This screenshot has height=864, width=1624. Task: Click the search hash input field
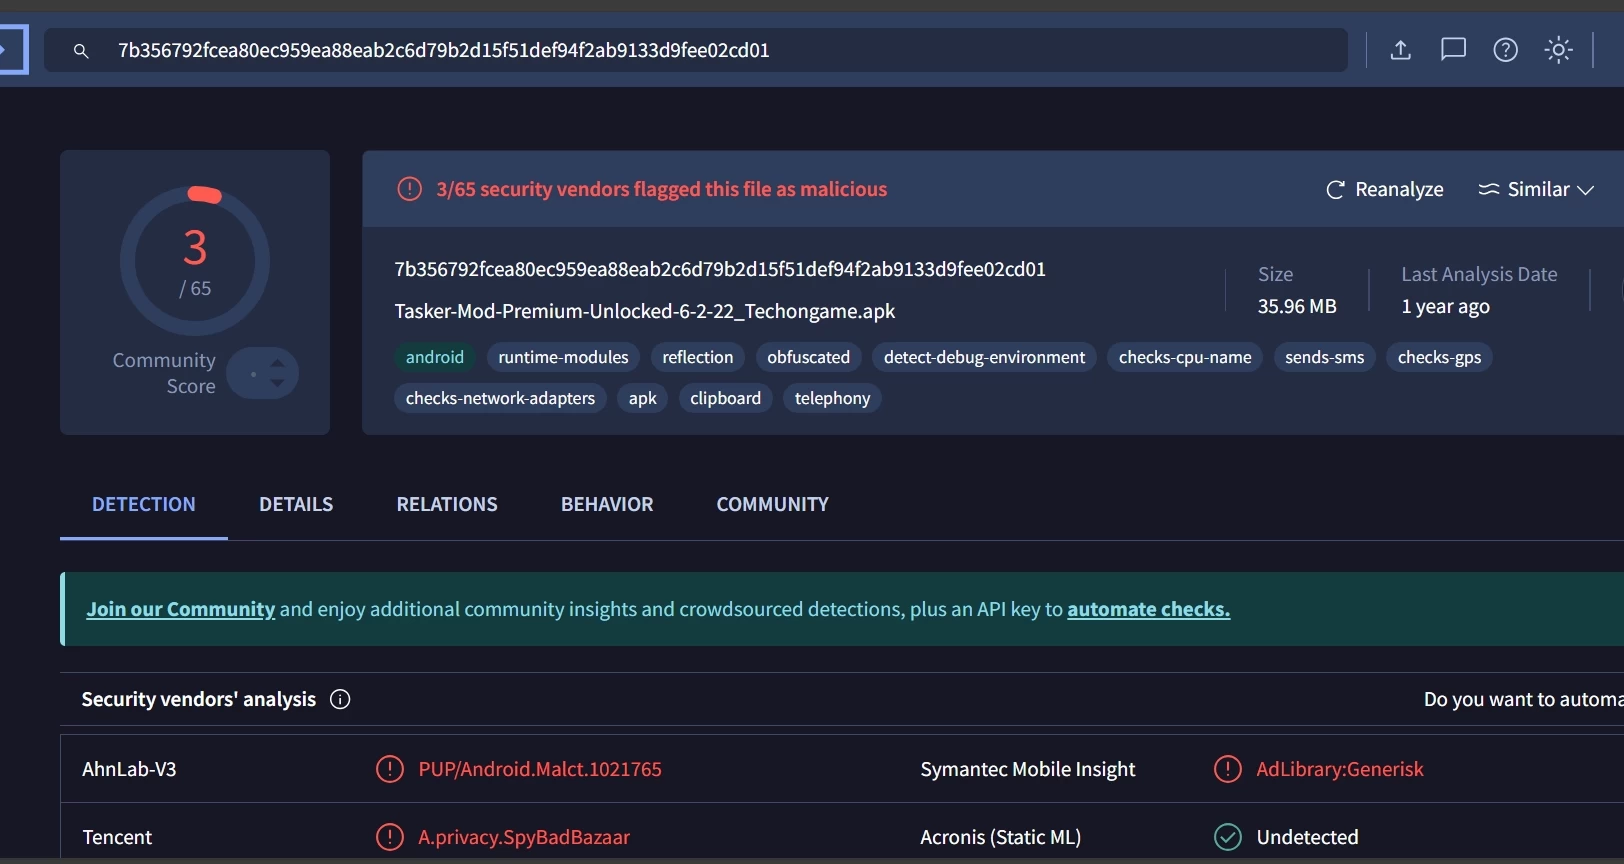pyautogui.click(x=695, y=50)
